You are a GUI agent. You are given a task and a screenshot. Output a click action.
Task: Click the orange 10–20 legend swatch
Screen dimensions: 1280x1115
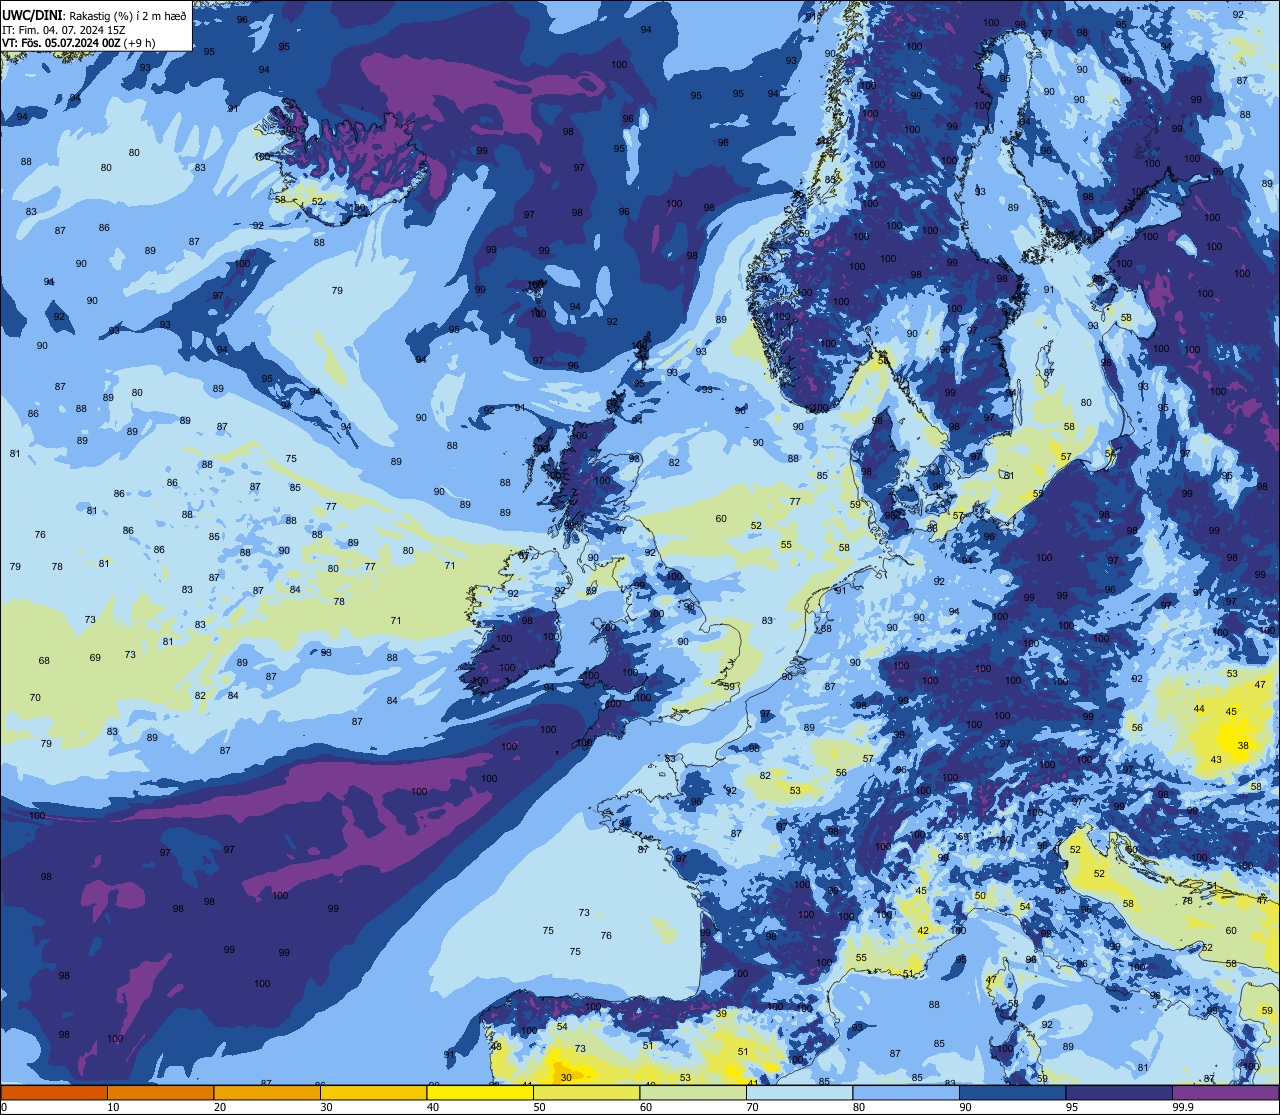(x=160, y=1092)
